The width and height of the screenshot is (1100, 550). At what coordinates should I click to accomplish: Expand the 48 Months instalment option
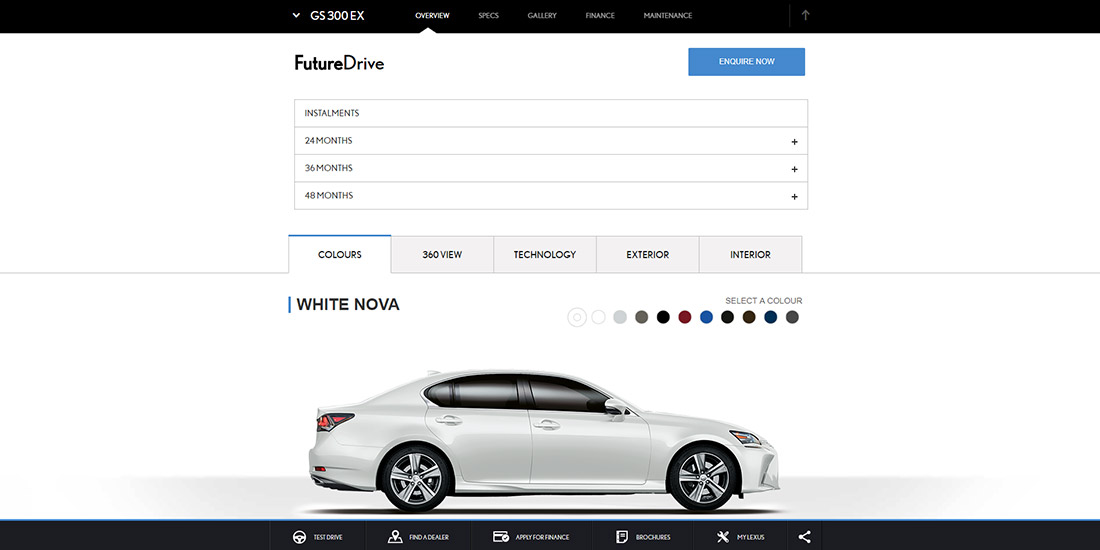point(551,196)
